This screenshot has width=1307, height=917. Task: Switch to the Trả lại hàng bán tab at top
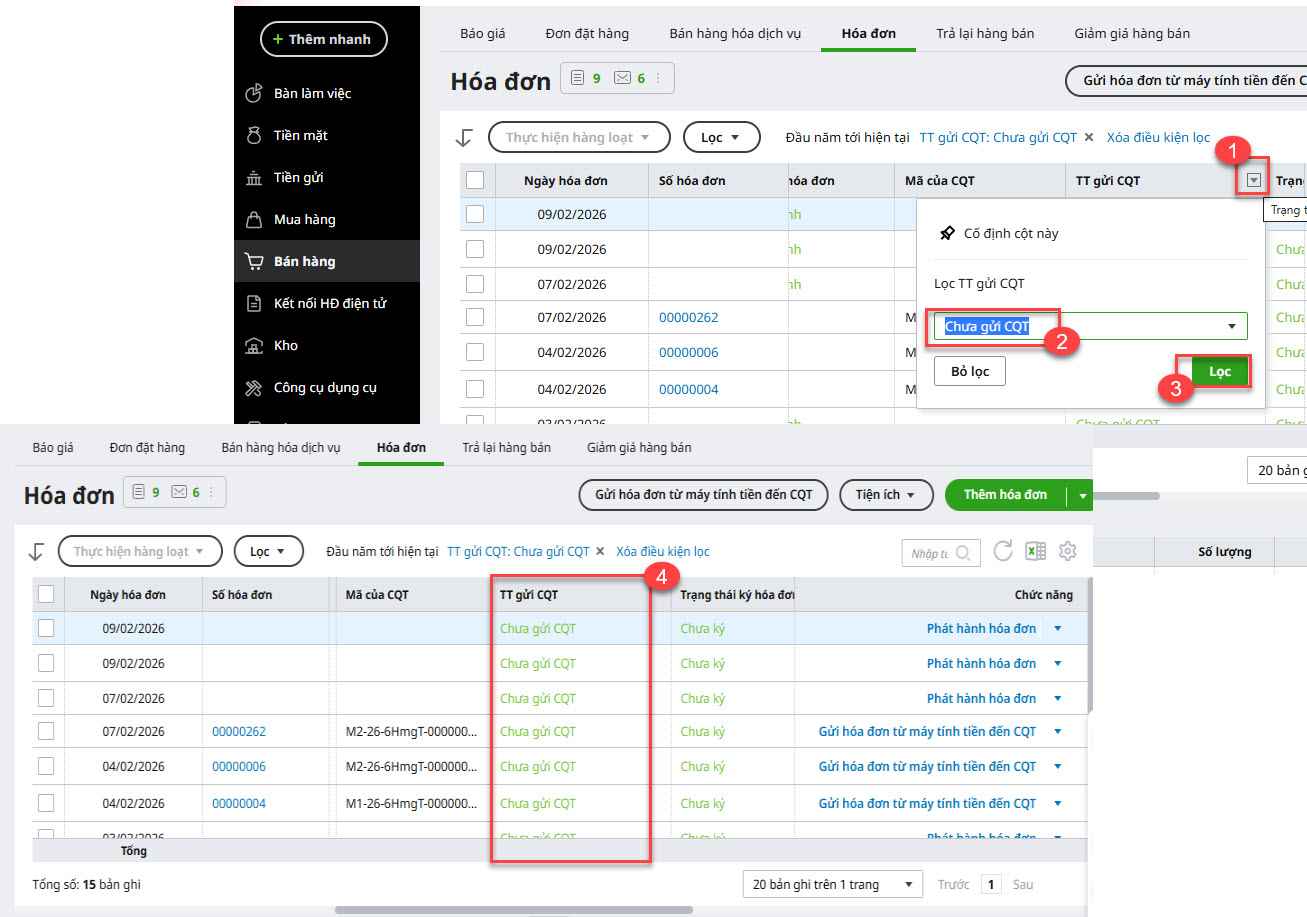click(x=985, y=33)
